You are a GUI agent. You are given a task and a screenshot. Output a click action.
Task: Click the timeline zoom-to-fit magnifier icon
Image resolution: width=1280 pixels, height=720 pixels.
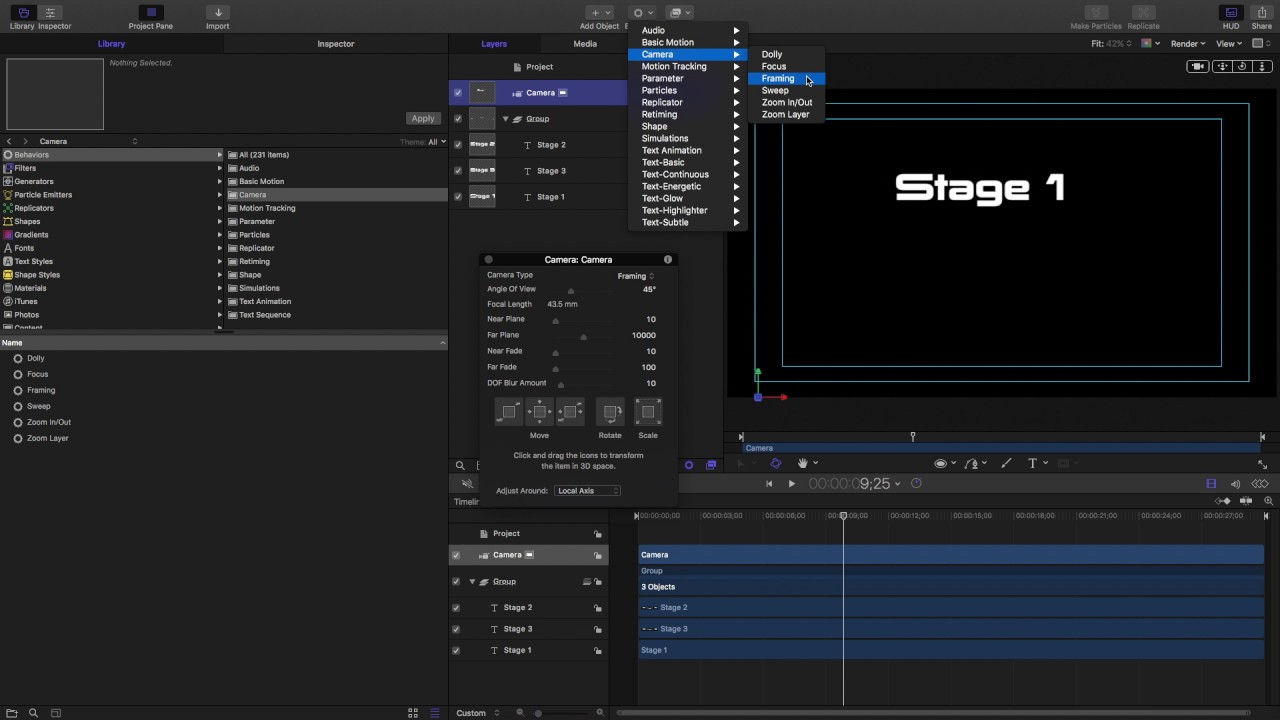1268,501
